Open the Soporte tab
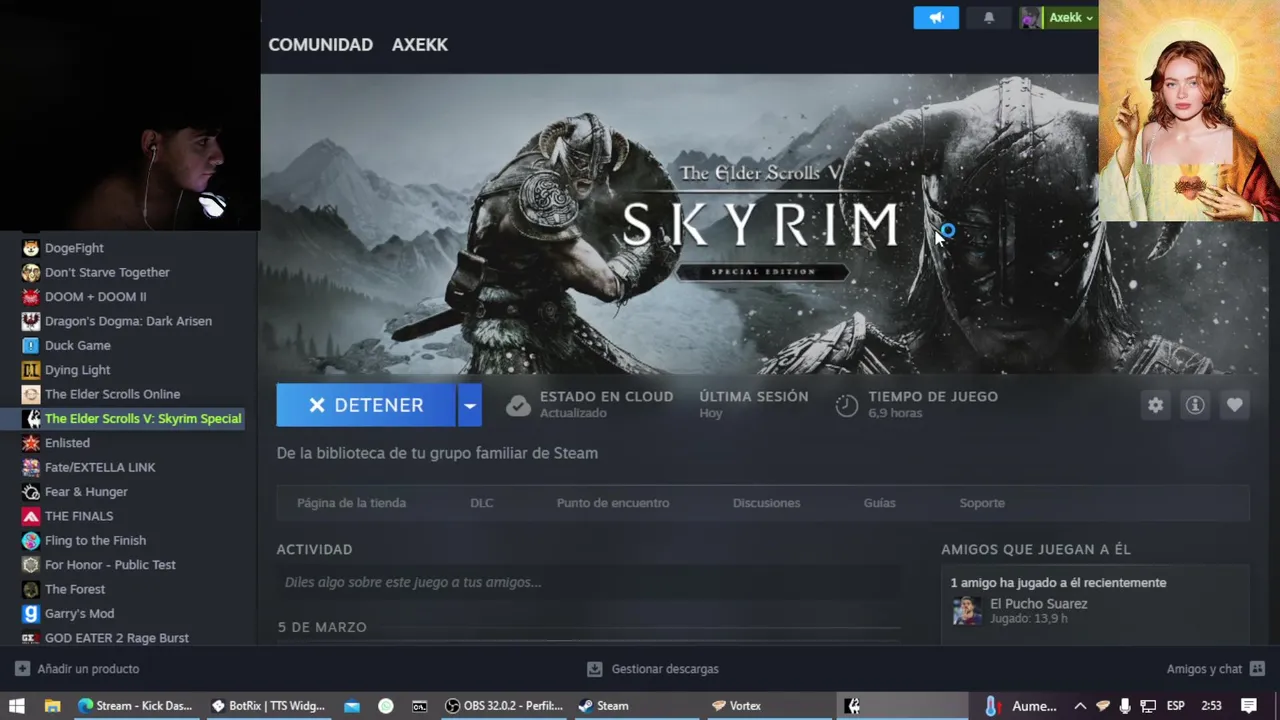This screenshot has width=1280, height=720. tap(982, 503)
